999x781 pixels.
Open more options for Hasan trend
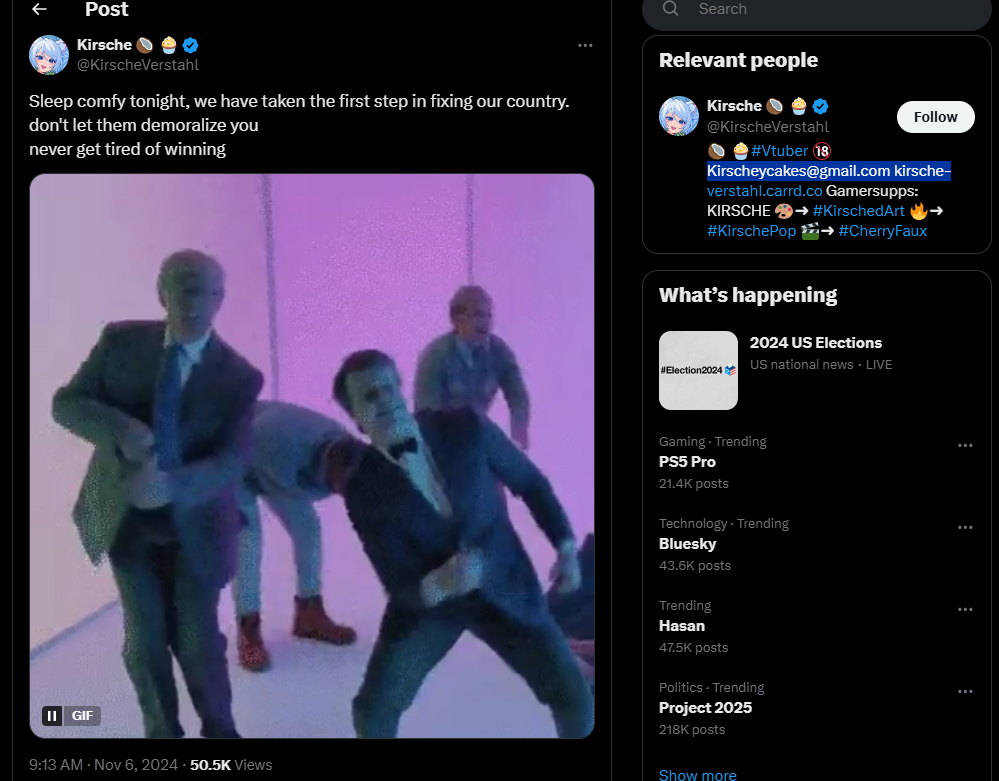pos(965,610)
